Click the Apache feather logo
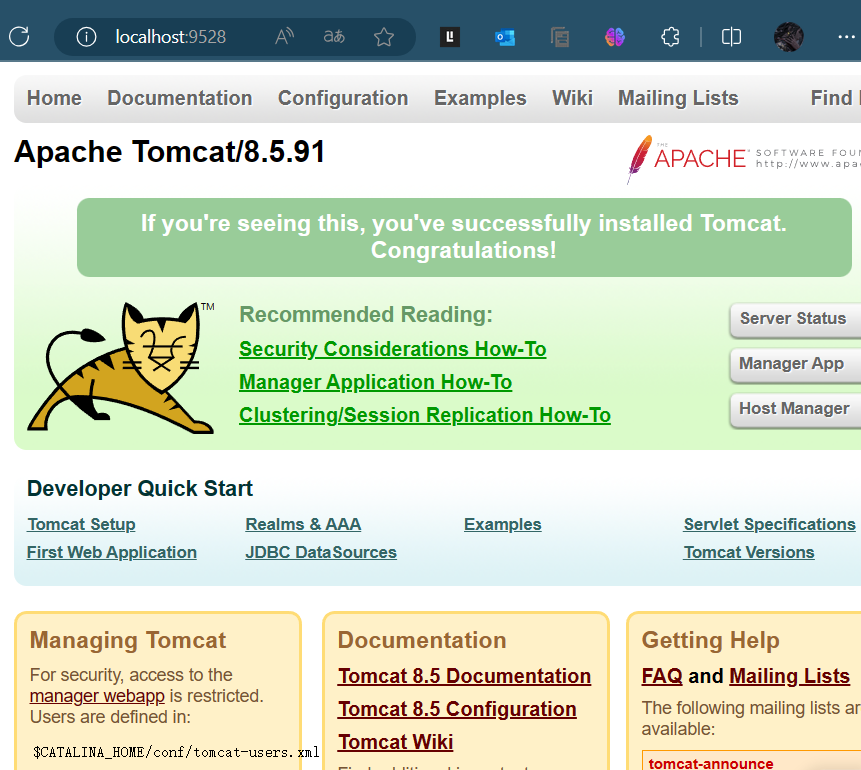Image resolution: width=861 pixels, height=770 pixels. 640,158
